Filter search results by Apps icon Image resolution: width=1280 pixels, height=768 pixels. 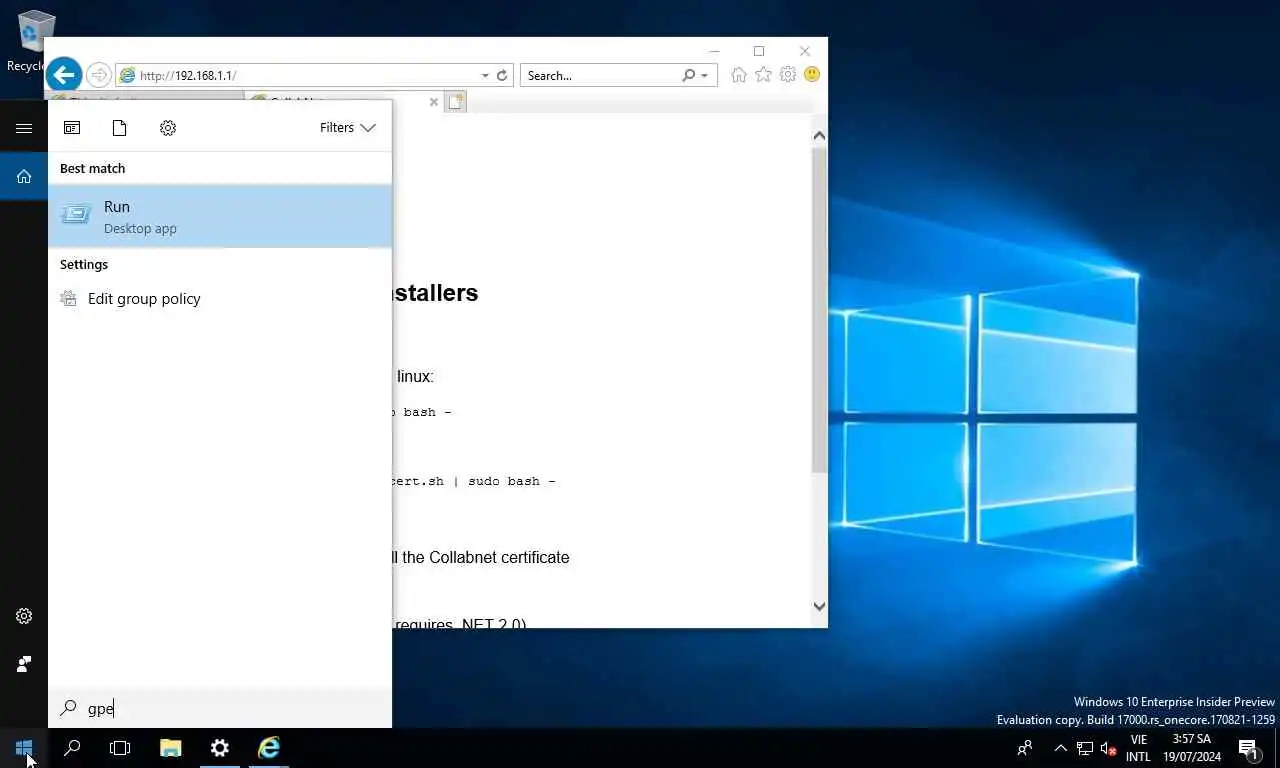coord(72,128)
